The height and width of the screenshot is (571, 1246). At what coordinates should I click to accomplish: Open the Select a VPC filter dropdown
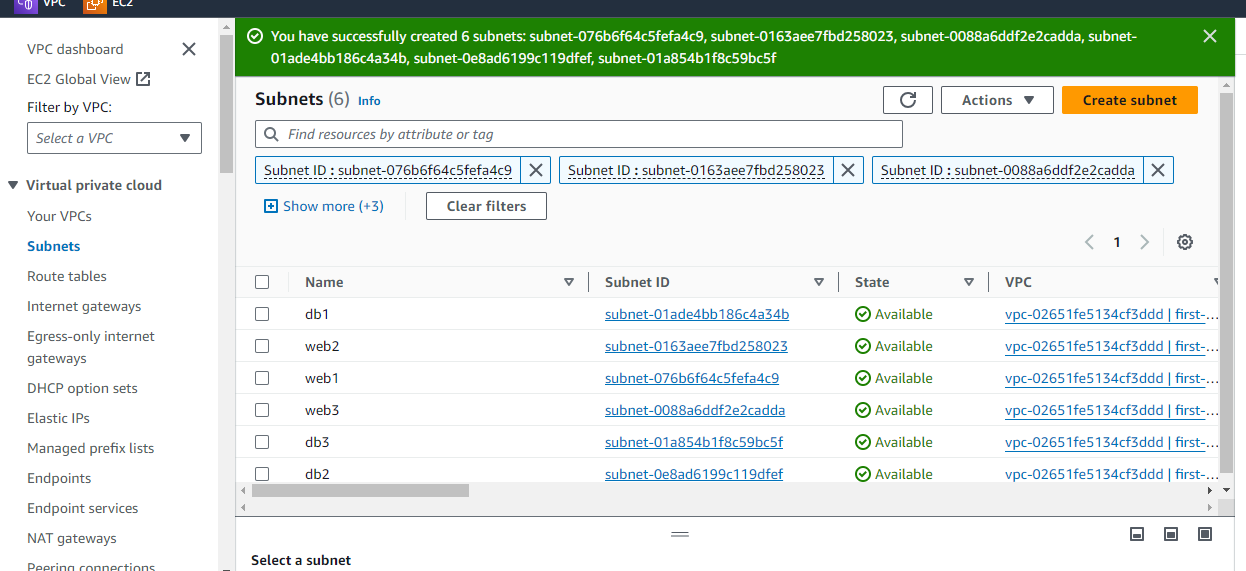pyautogui.click(x=114, y=138)
